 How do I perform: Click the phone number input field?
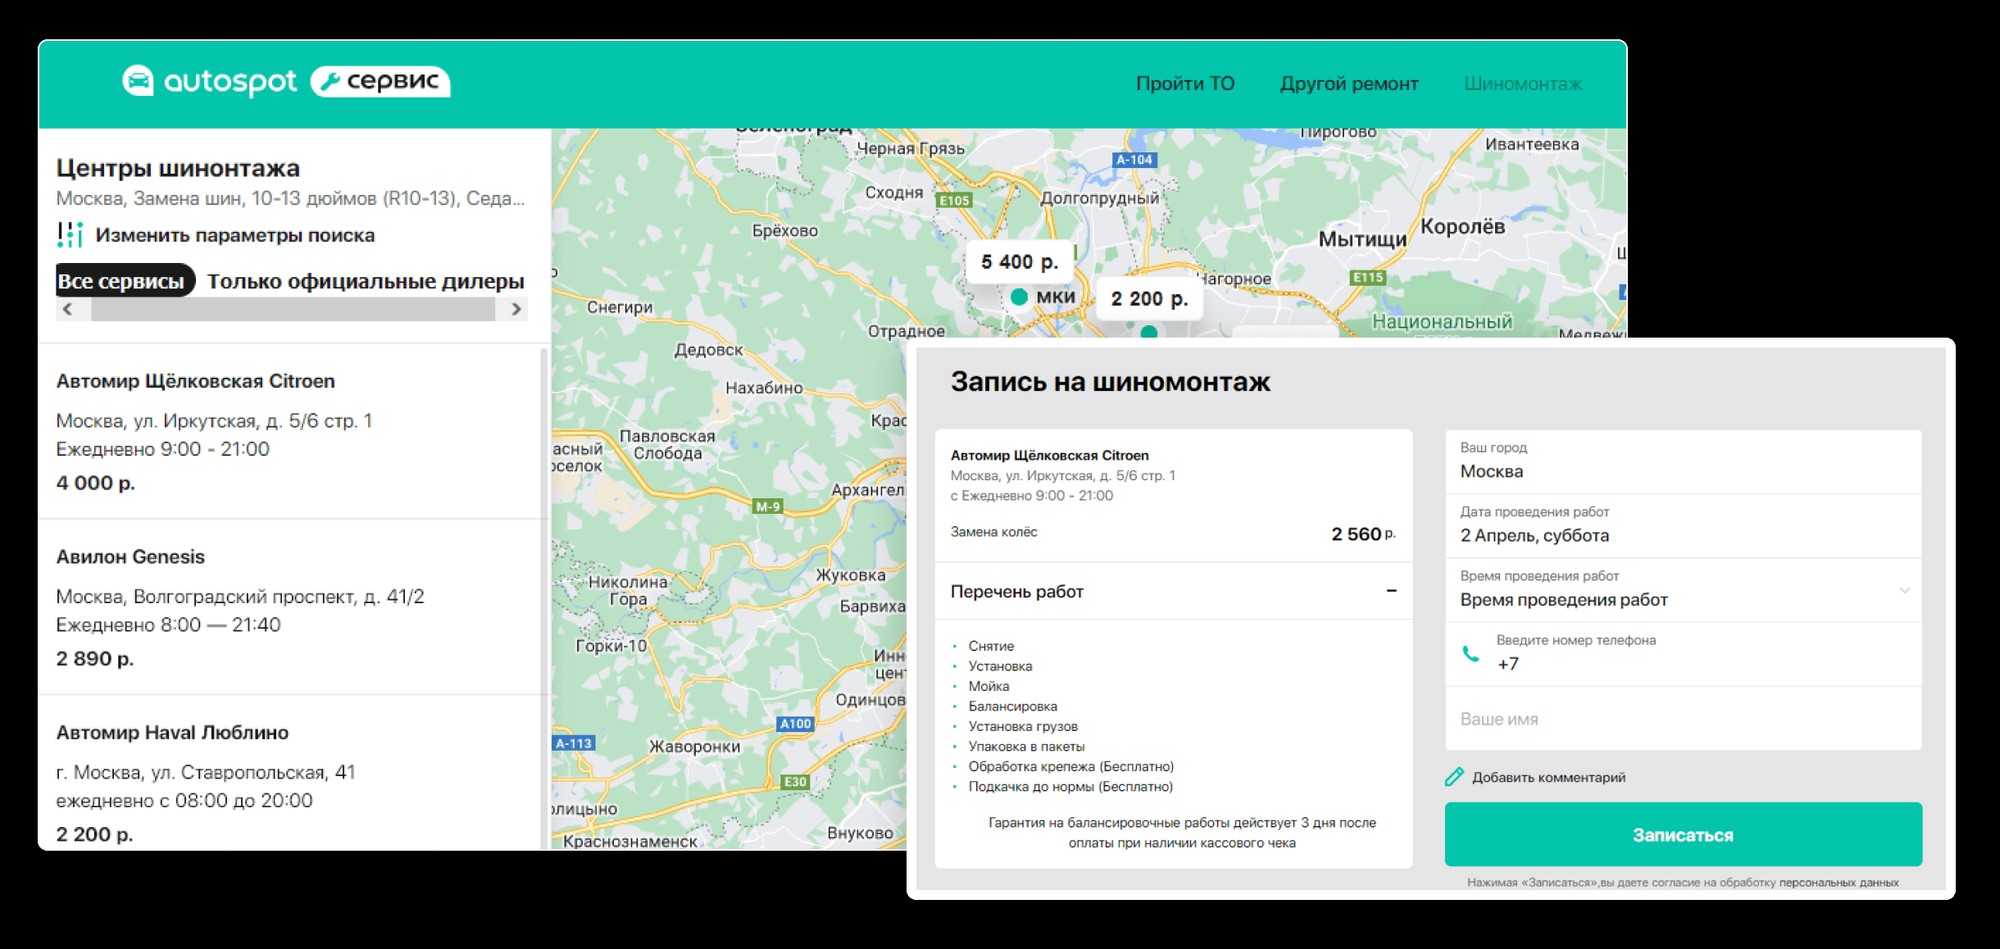point(1683,654)
